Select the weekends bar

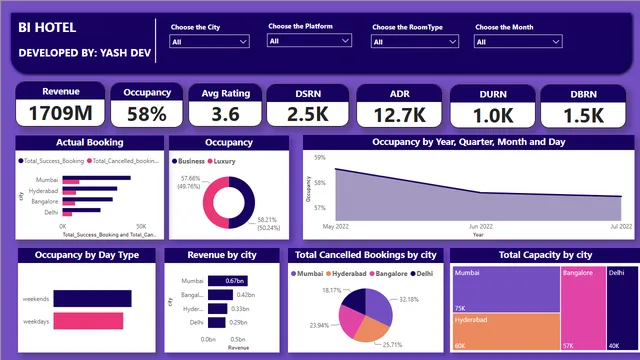[92, 298]
